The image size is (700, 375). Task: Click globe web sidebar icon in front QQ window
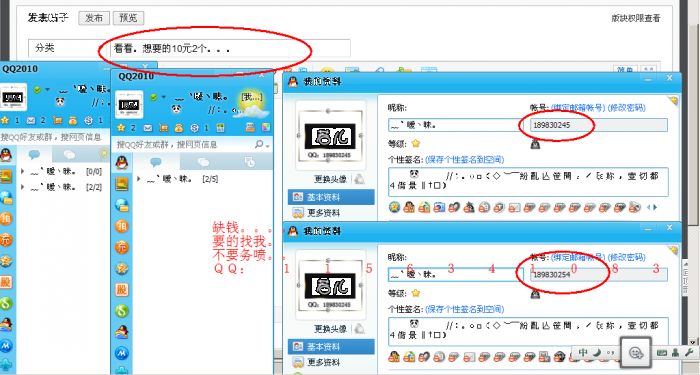121,205
